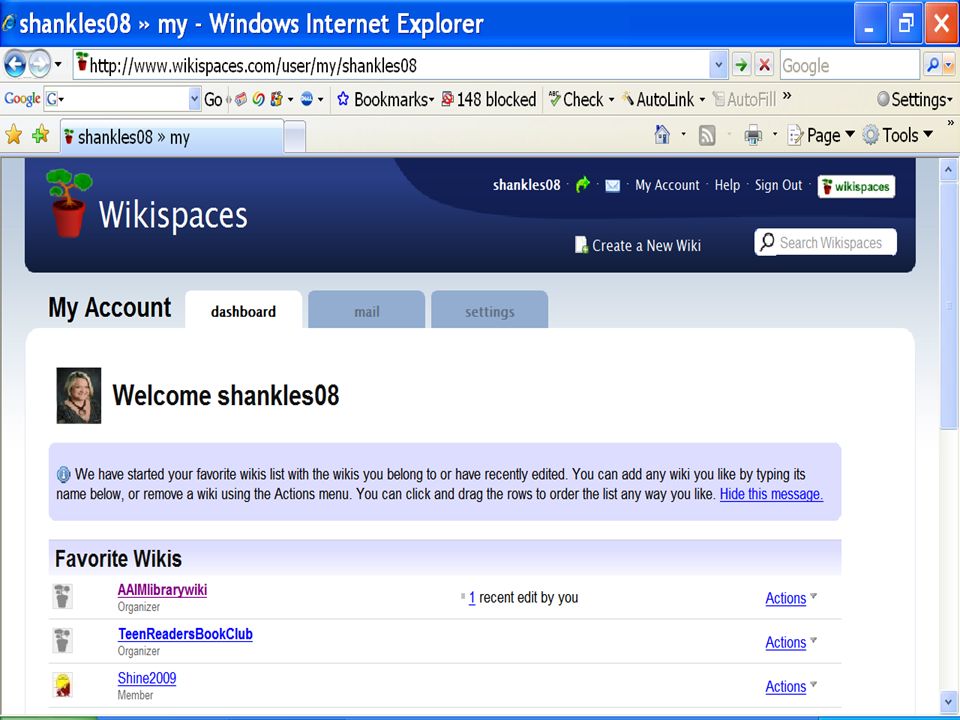
Task: Click the Wikispaces potted plant logo
Action: coord(69,203)
